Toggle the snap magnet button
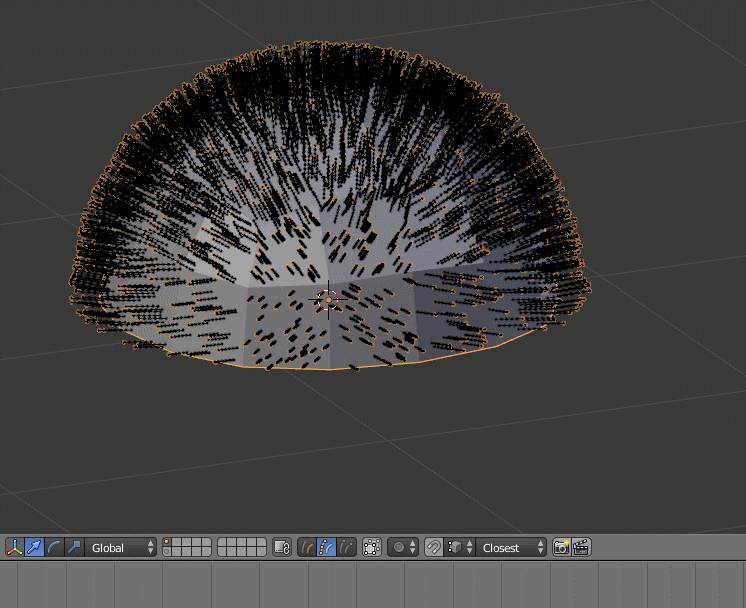The image size is (746, 608). (433, 548)
